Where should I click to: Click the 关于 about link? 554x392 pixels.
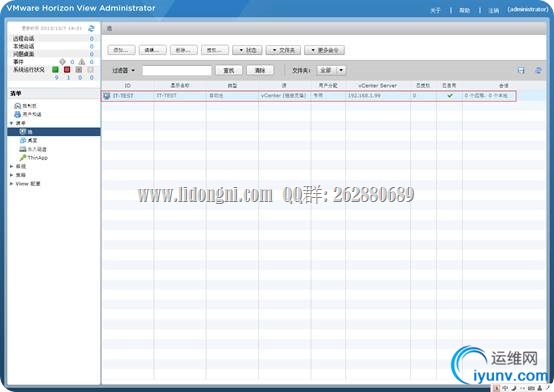click(435, 10)
